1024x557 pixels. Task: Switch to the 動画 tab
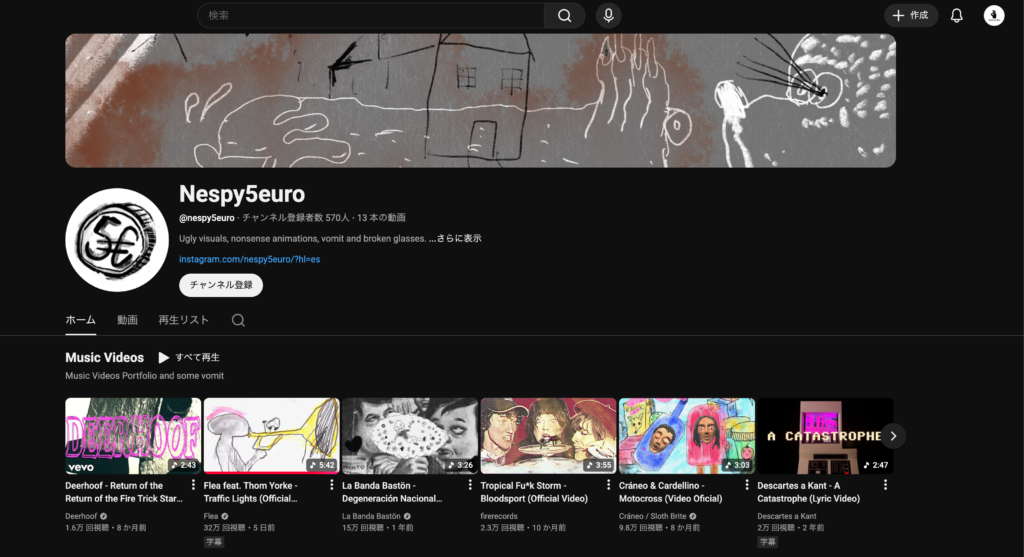[x=127, y=320]
